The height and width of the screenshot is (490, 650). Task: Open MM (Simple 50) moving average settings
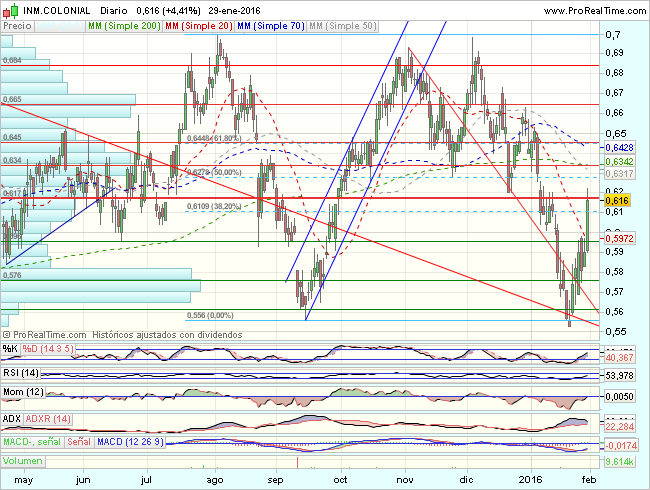pyautogui.click(x=342, y=26)
